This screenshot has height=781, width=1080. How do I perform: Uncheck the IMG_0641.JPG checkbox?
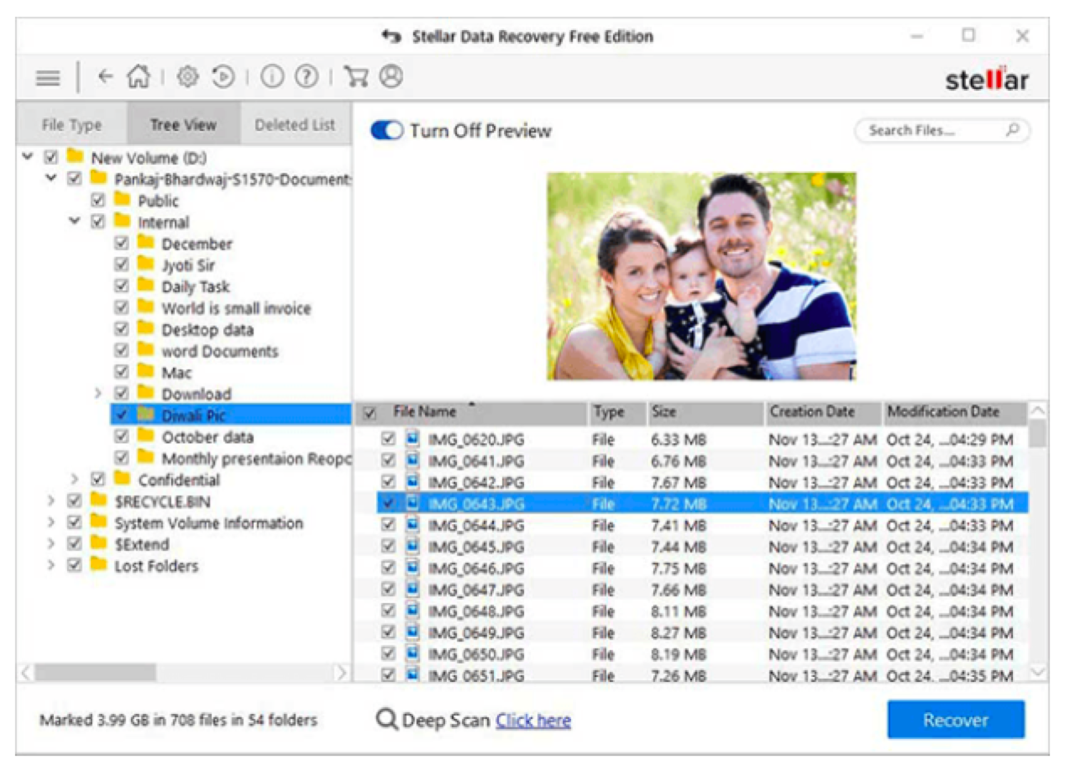tap(388, 460)
